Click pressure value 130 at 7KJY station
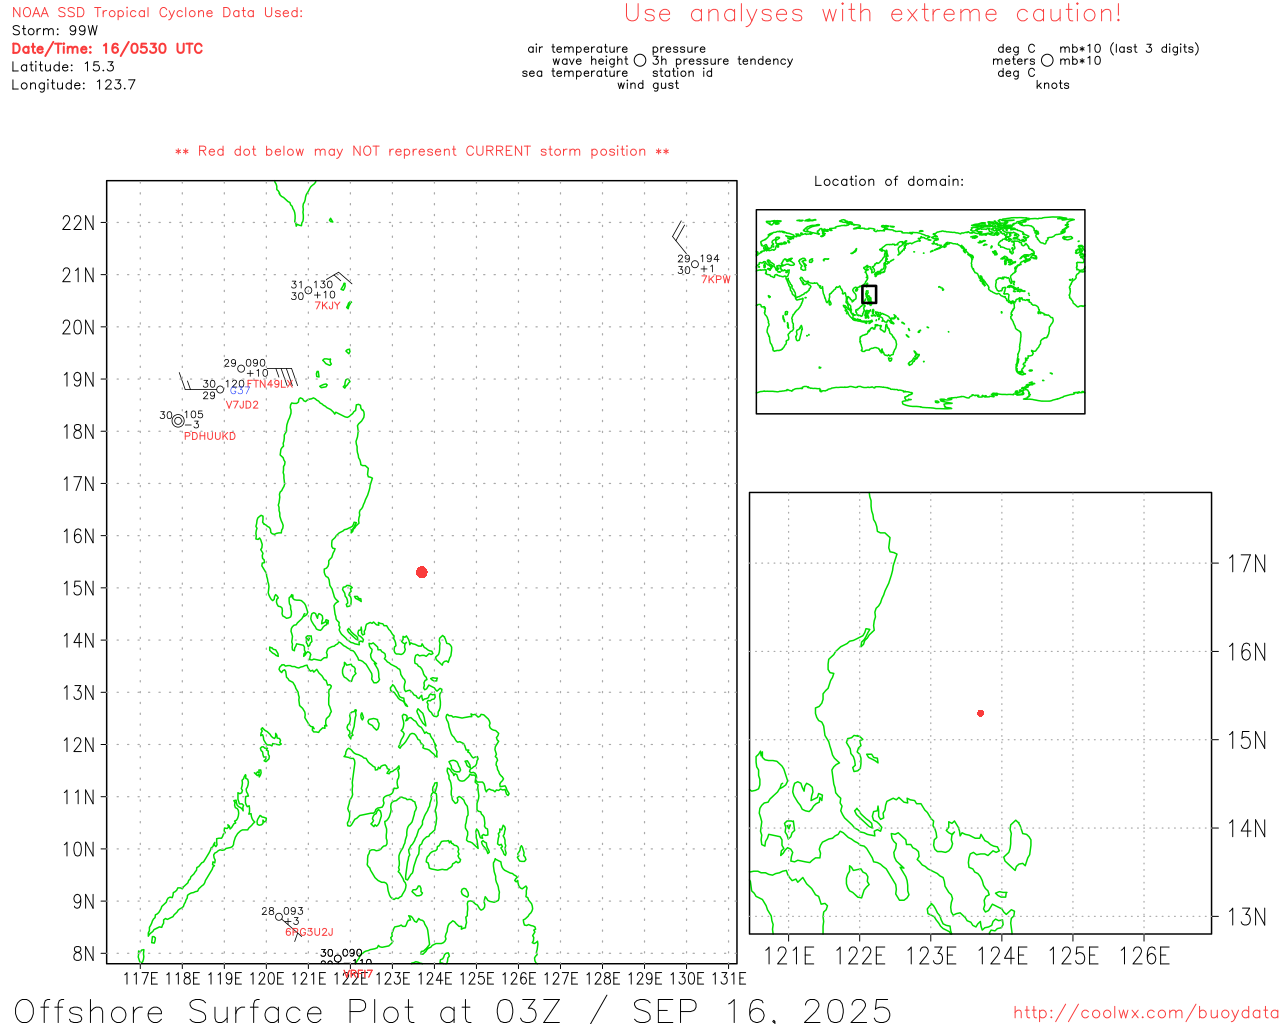Screen dimensions: 1280x1024 tap(323, 285)
